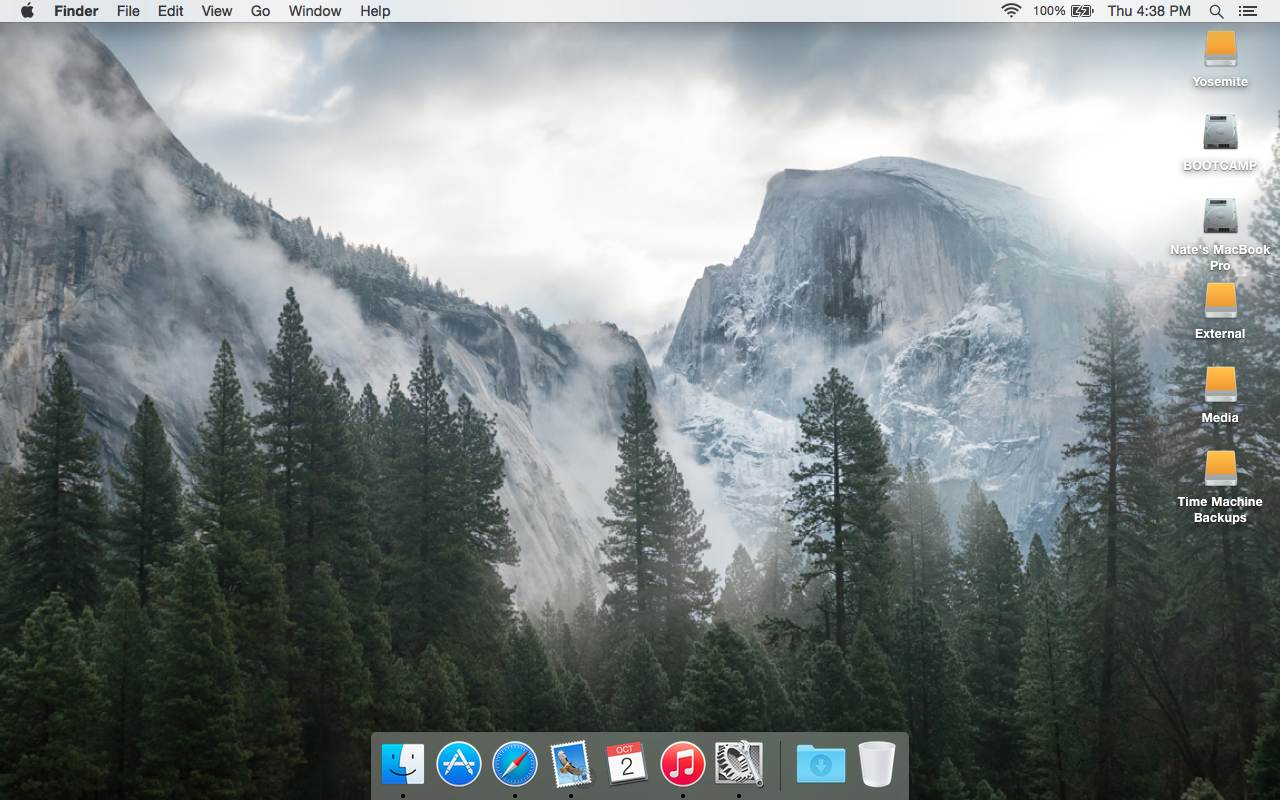Image resolution: width=1280 pixels, height=800 pixels.
Task: Open the Downloads folder in Dock
Action: pos(821,765)
